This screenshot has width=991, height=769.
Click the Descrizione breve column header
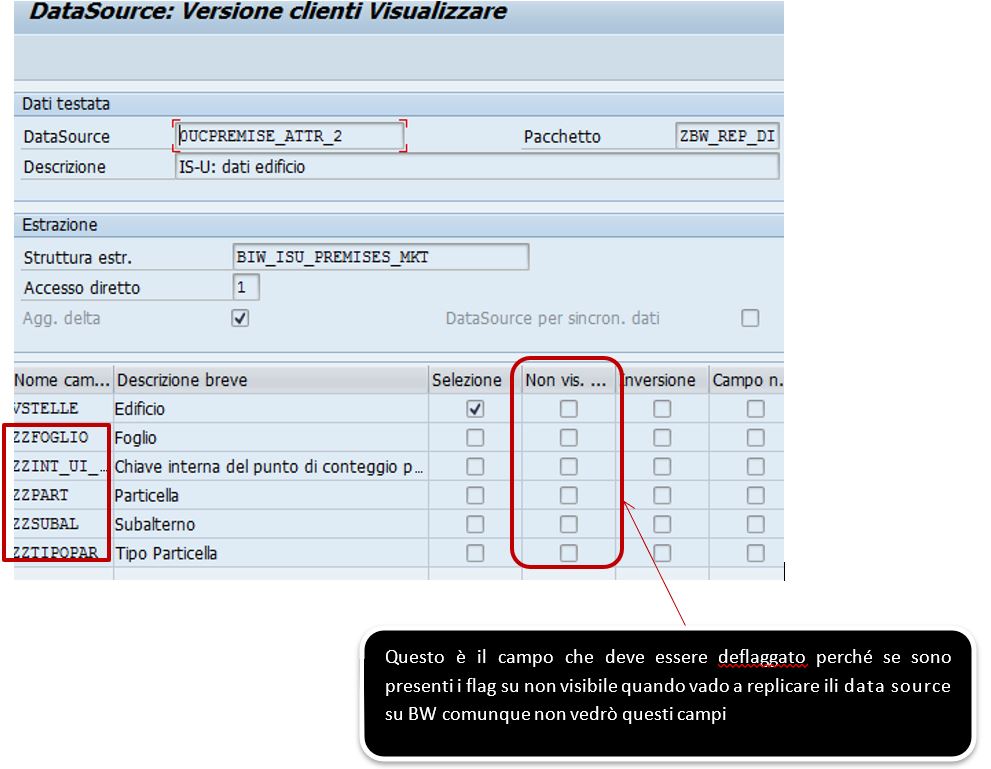pyautogui.click(x=271, y=380)
